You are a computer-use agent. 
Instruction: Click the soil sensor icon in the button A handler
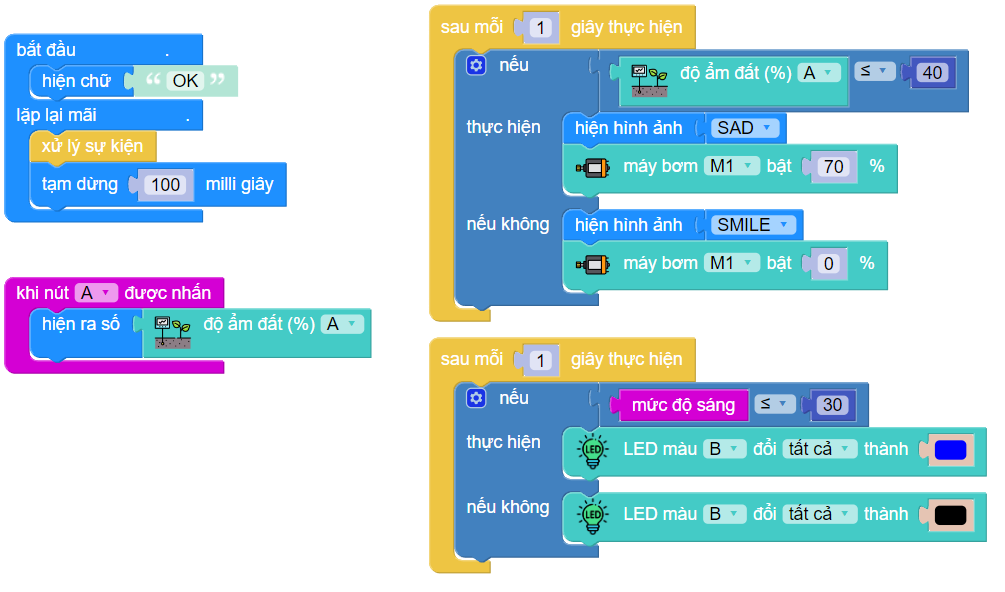pos(172,332)
